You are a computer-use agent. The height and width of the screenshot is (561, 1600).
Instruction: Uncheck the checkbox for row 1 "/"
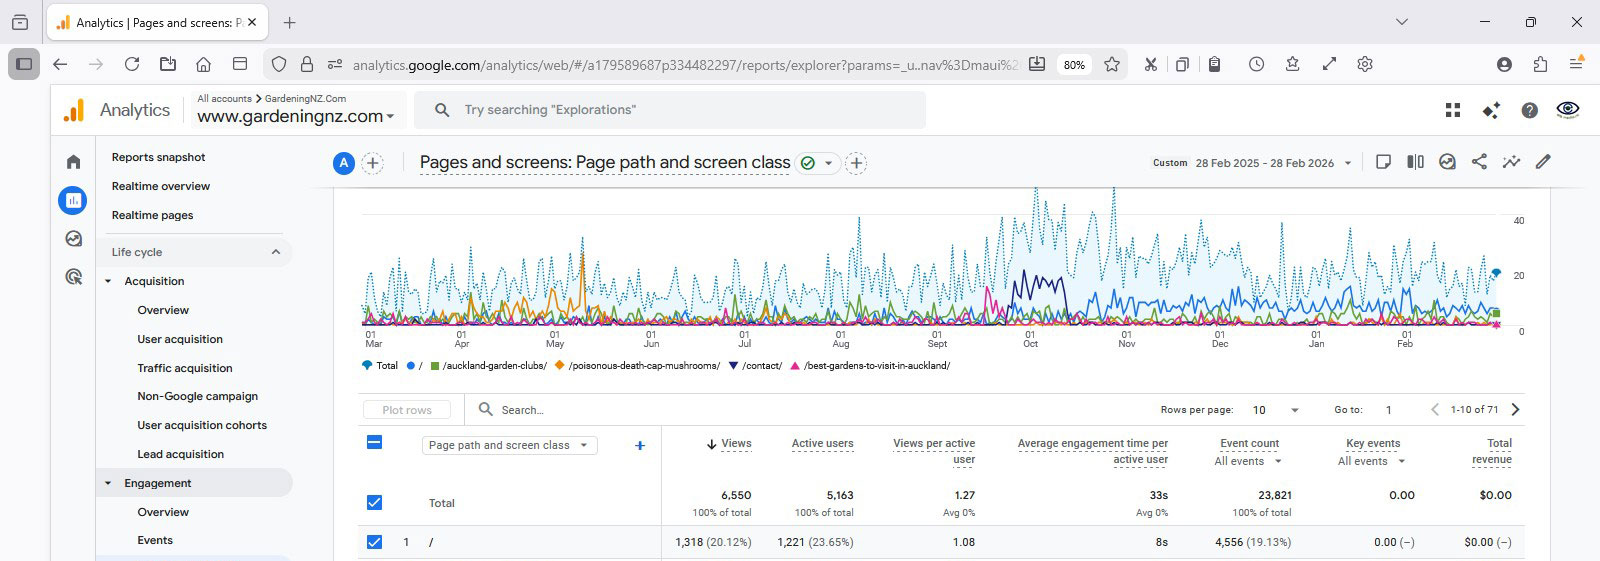(x=374, y=542)
